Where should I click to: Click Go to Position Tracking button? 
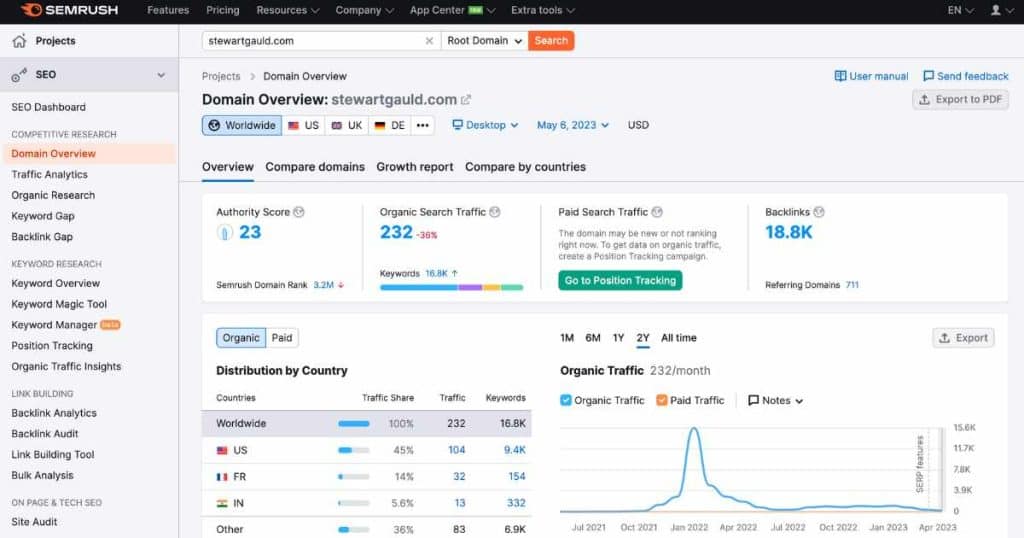tap(620, 281)
